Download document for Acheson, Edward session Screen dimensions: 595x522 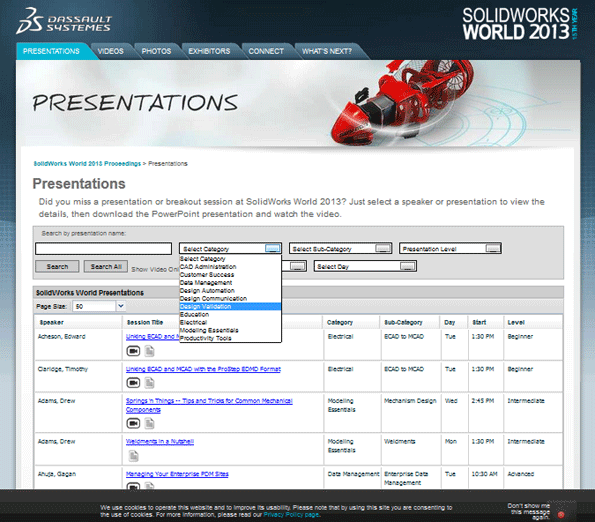pos(150,351)
